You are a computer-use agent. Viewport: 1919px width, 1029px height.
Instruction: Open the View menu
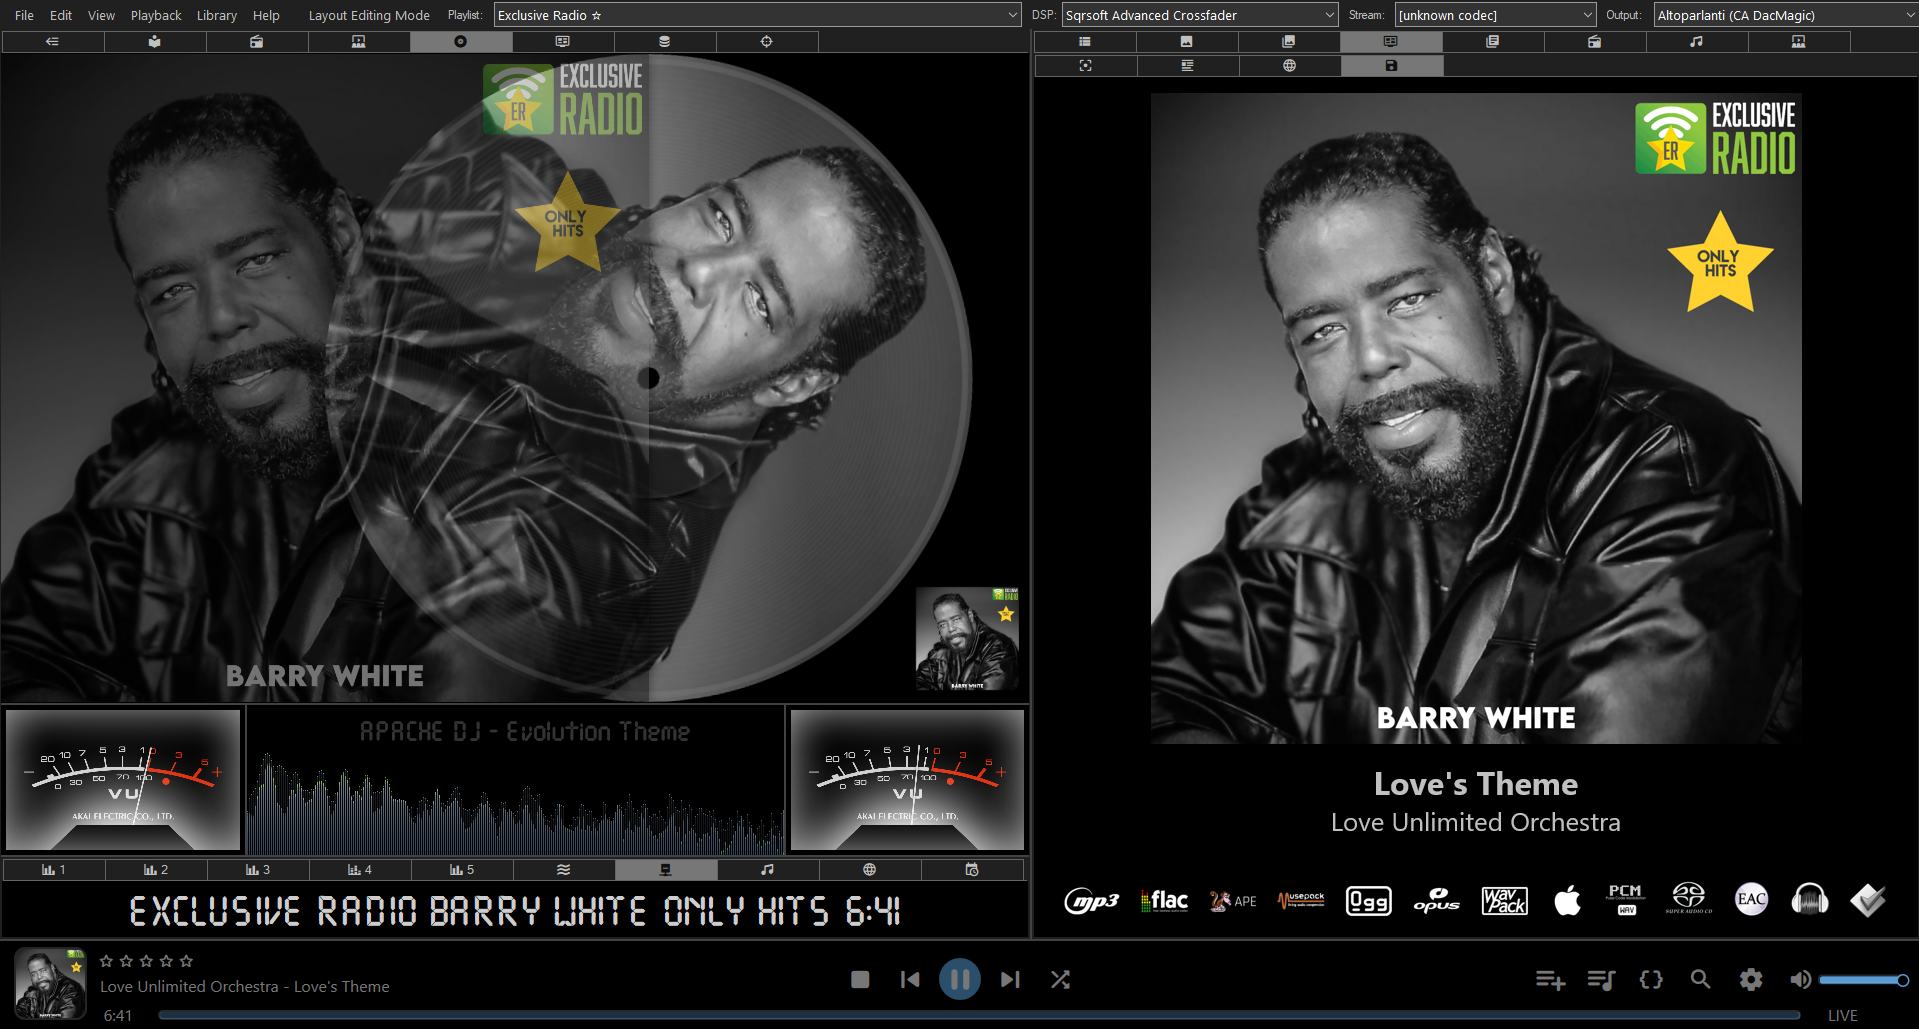(x=101, y=15)
